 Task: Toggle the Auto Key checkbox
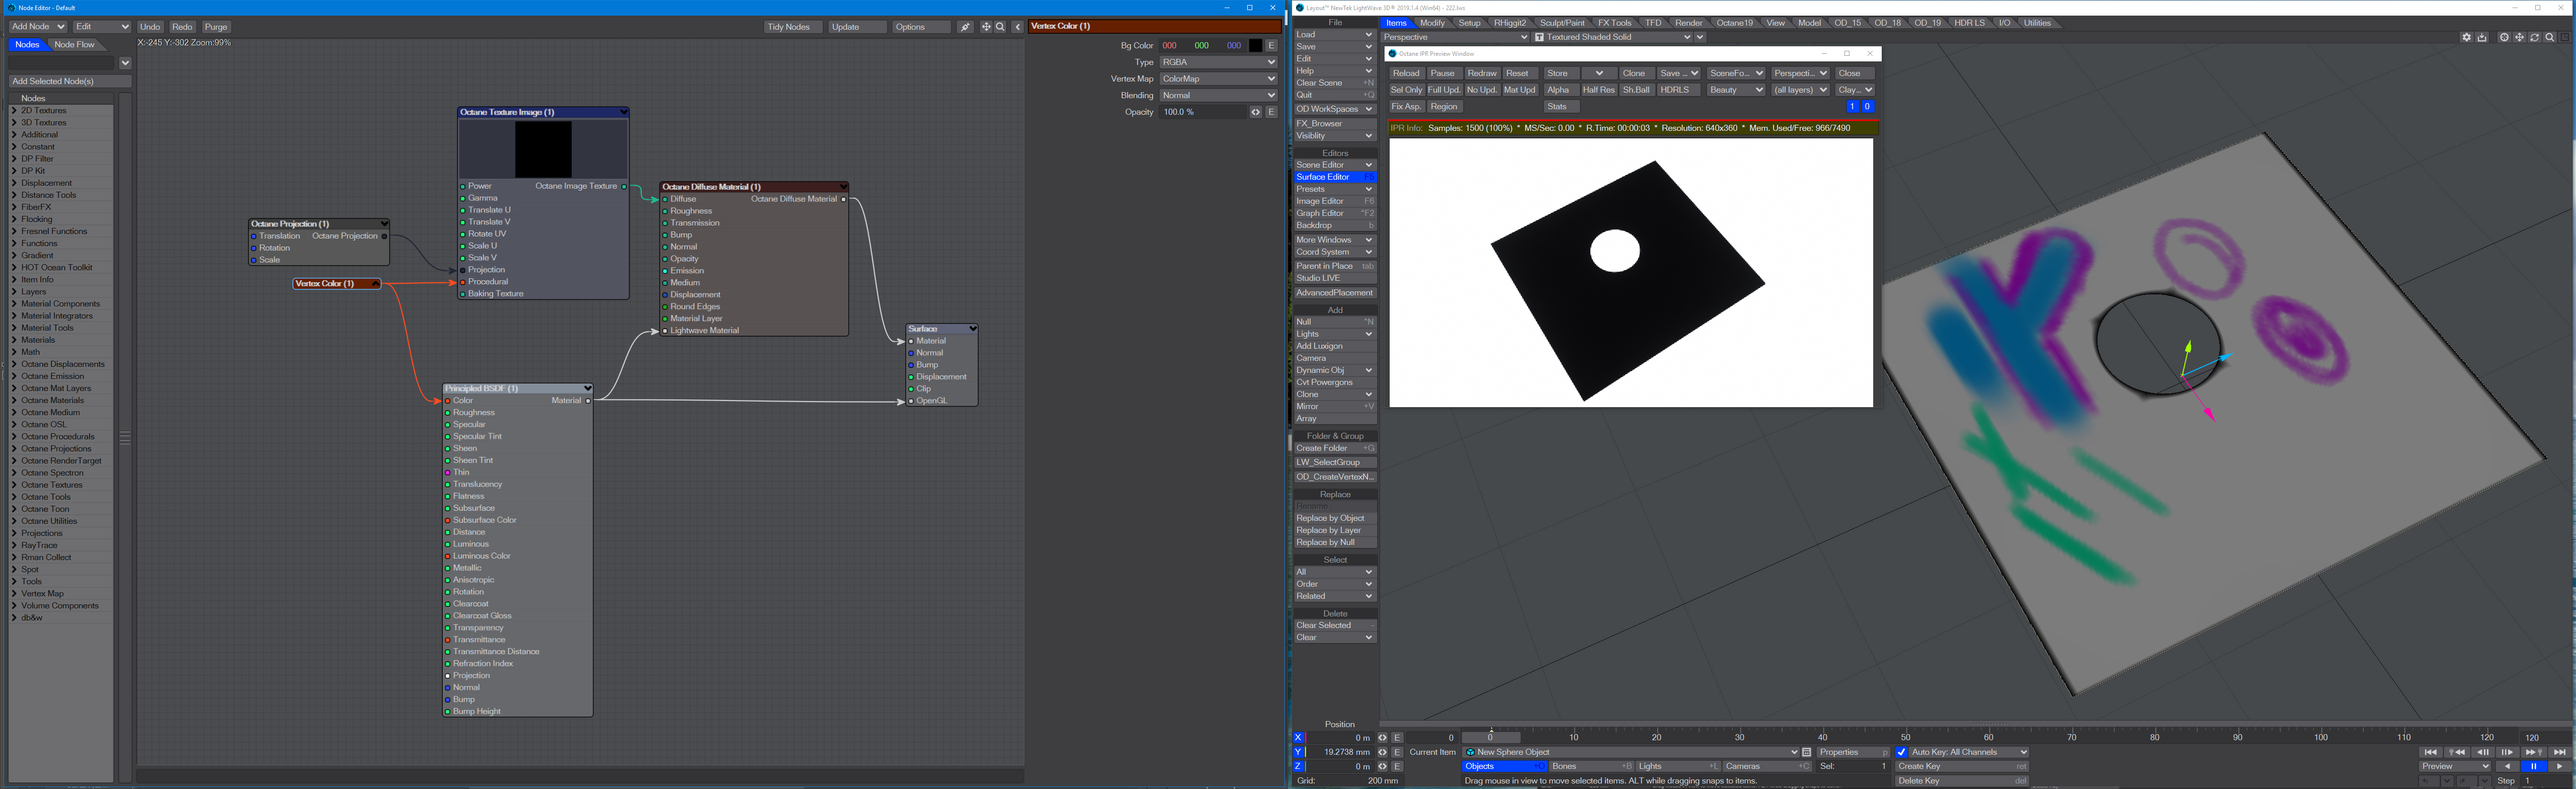(1901, 752)
